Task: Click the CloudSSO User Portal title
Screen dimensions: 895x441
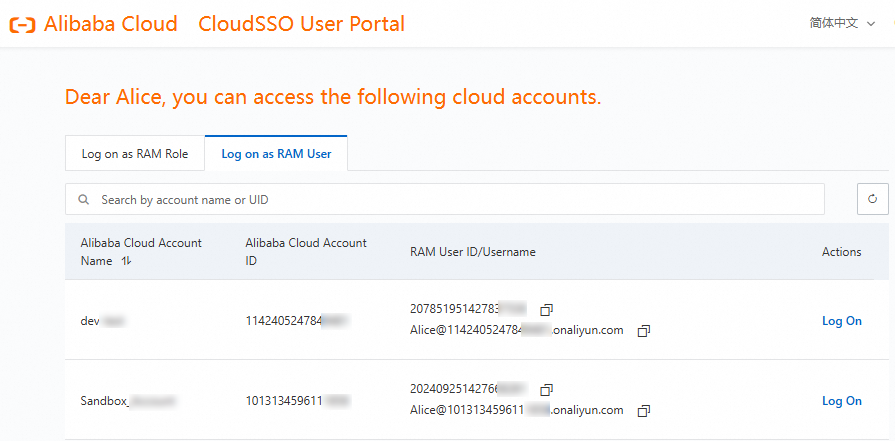Action: (x=301, y=24)
